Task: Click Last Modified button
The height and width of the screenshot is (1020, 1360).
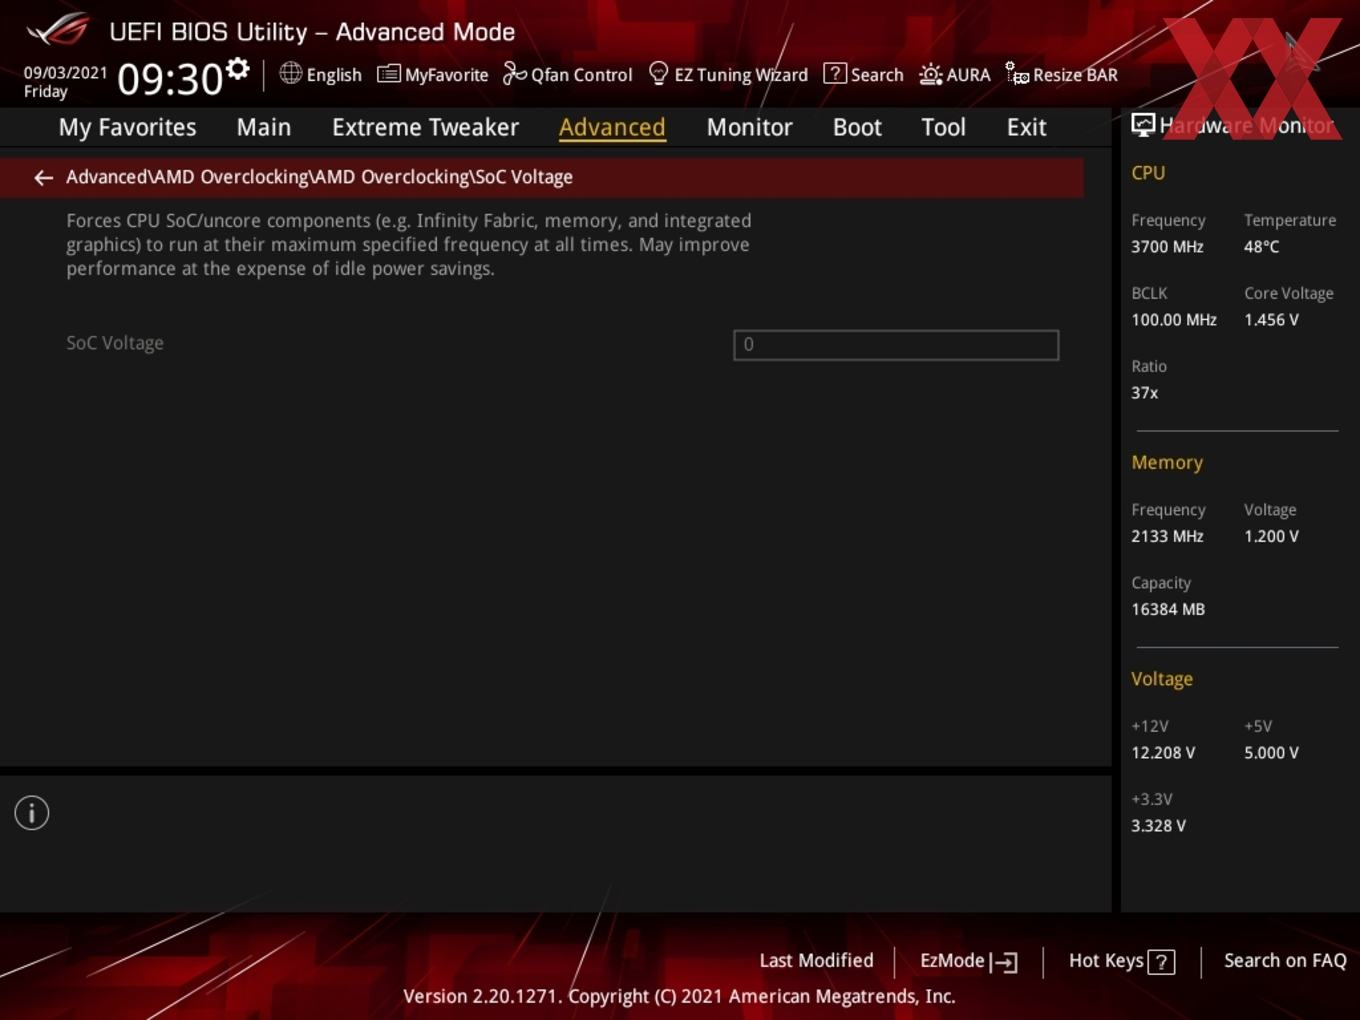Action: (x=816, y=961)
